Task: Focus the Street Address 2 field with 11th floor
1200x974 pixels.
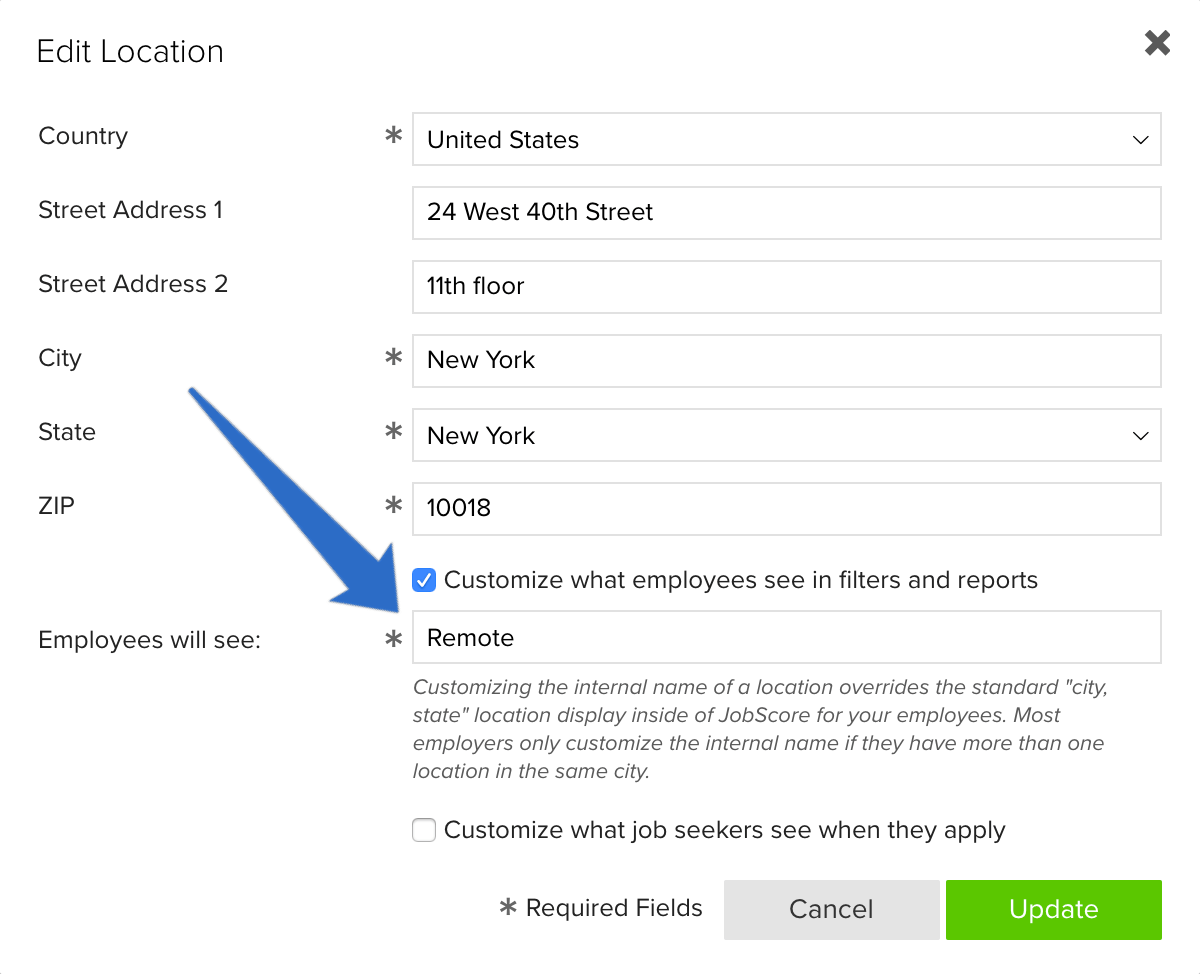Action: point(786,286)
